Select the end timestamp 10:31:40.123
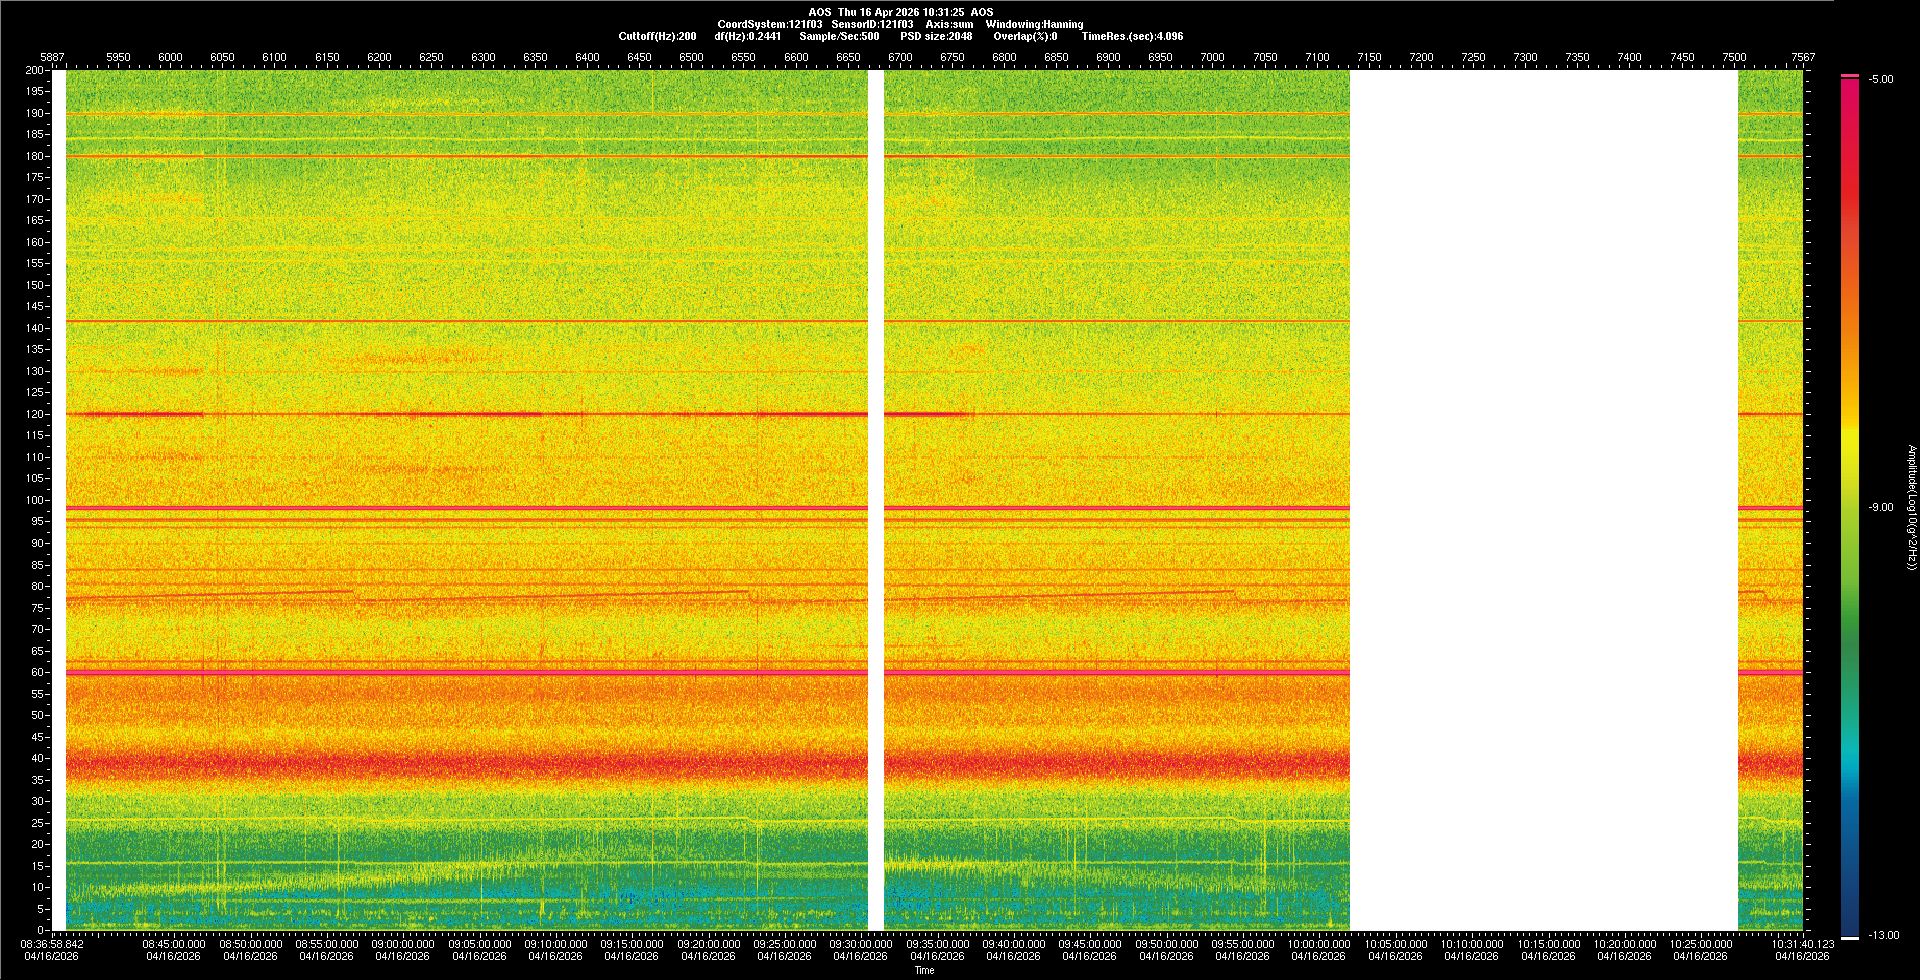 (x=1802, y=944)
